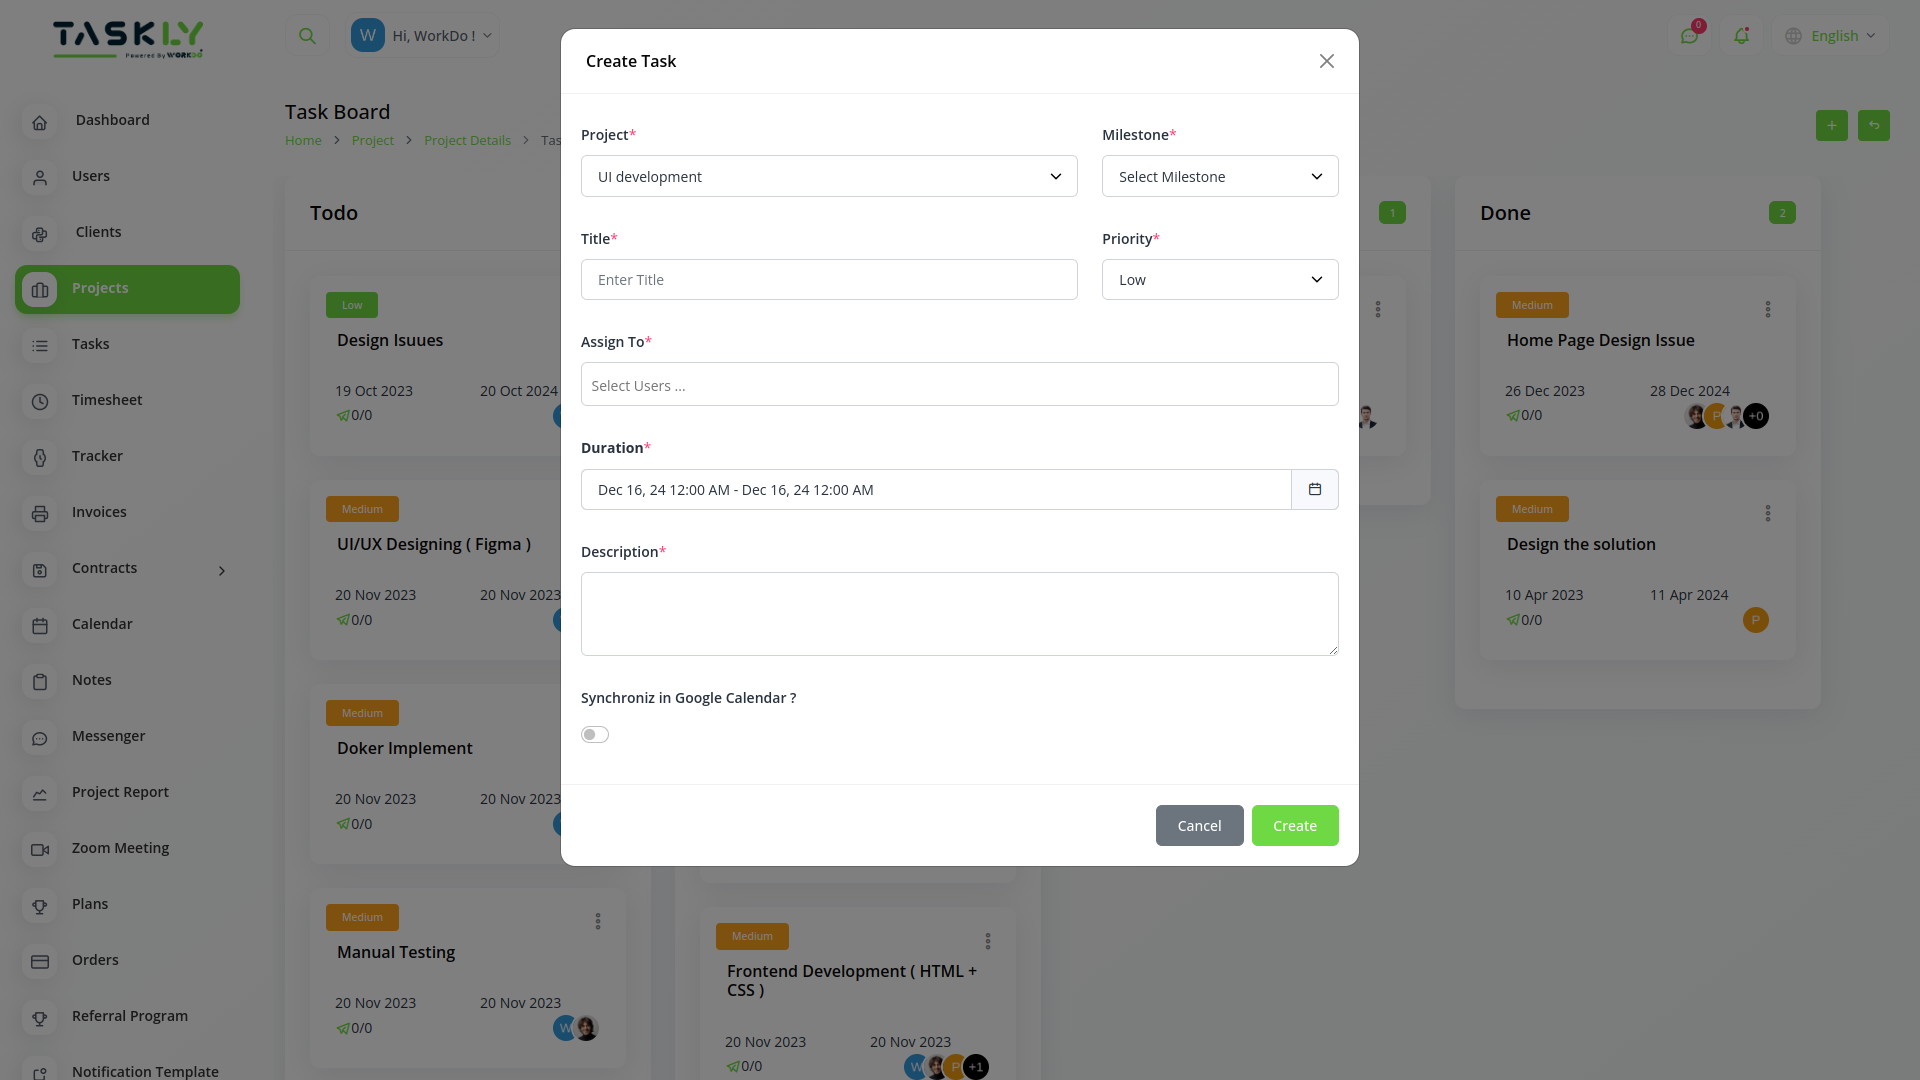Open Timesheet from the sidebar

[106, 400]
